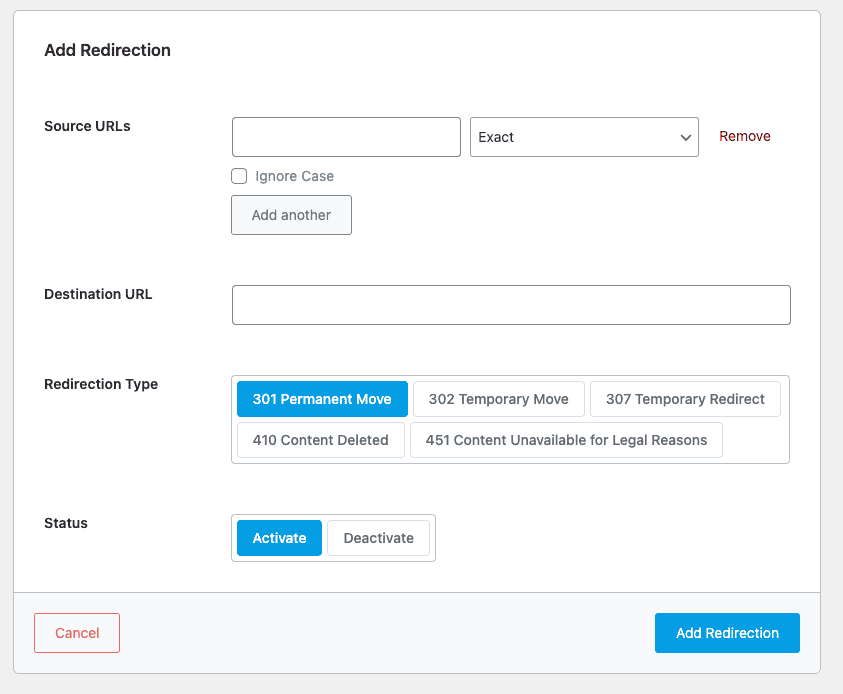Click the Cancel button

pyautogui.click(x=77, y=633)
